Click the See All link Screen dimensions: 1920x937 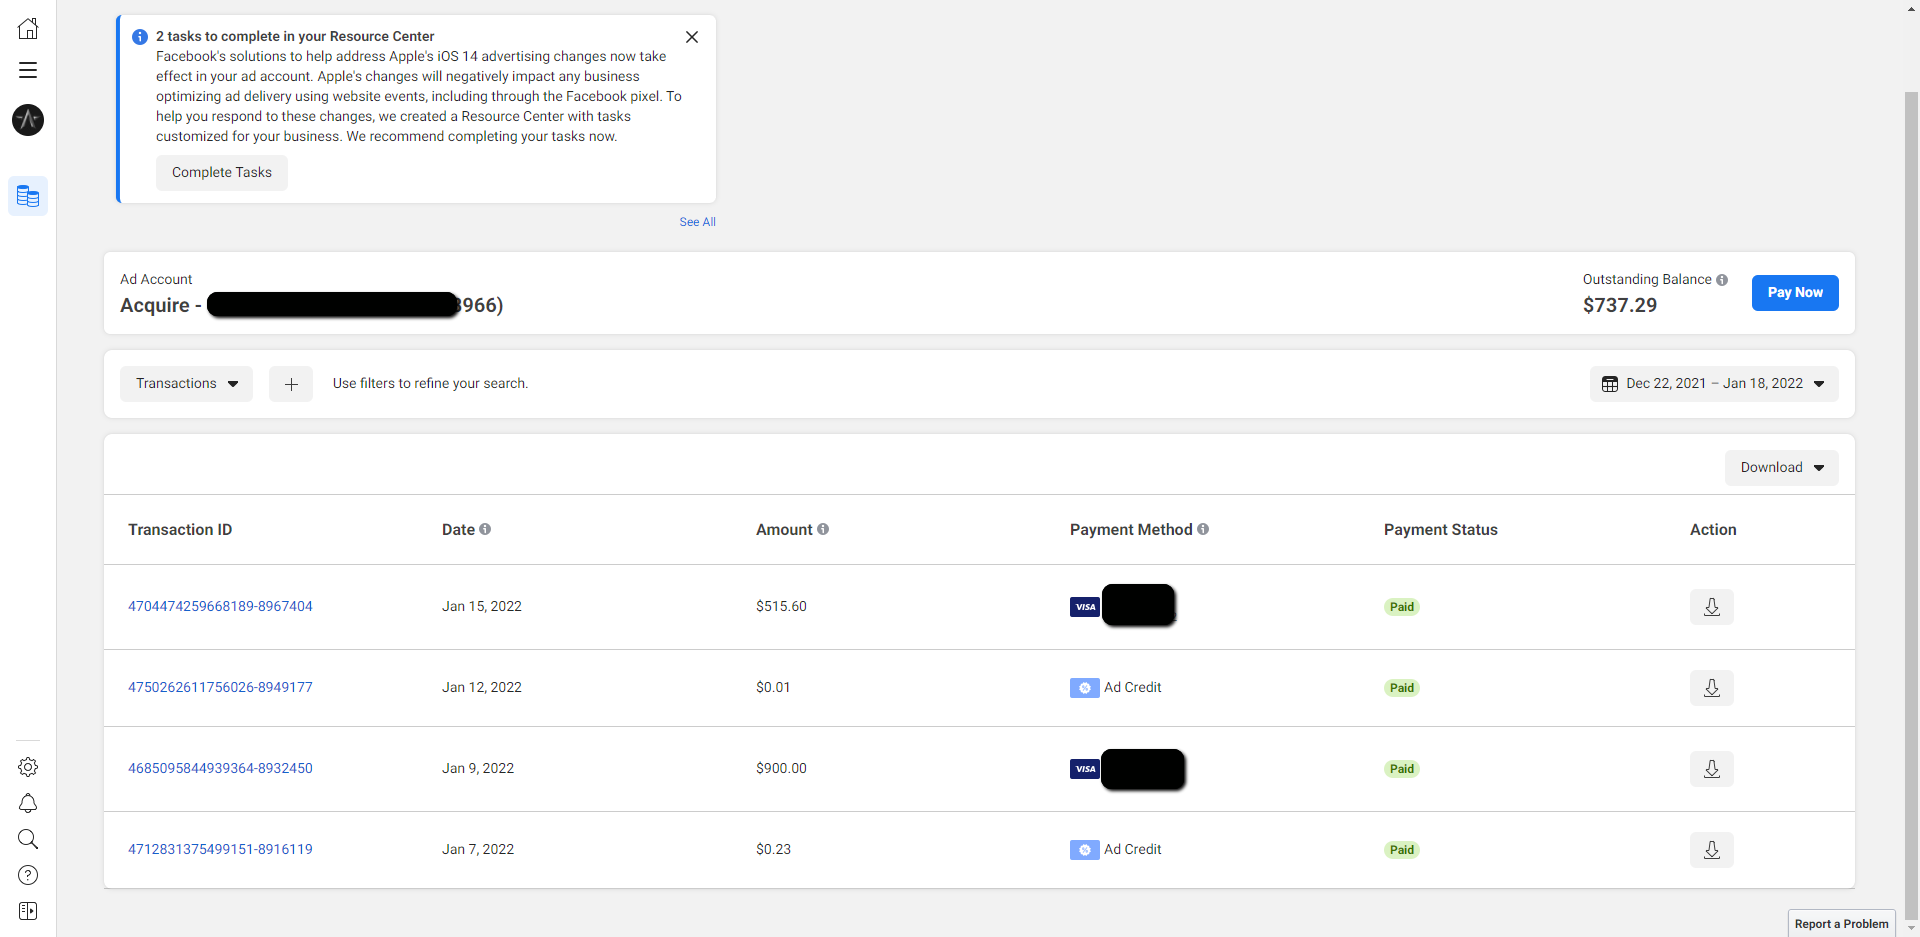(697, 222)
